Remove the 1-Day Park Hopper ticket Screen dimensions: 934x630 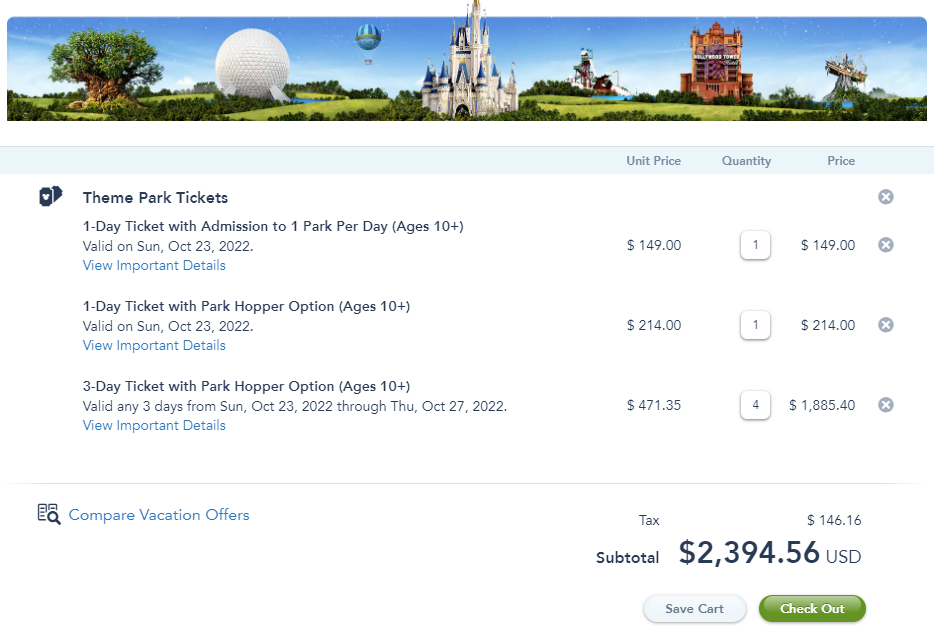point(885,325)
